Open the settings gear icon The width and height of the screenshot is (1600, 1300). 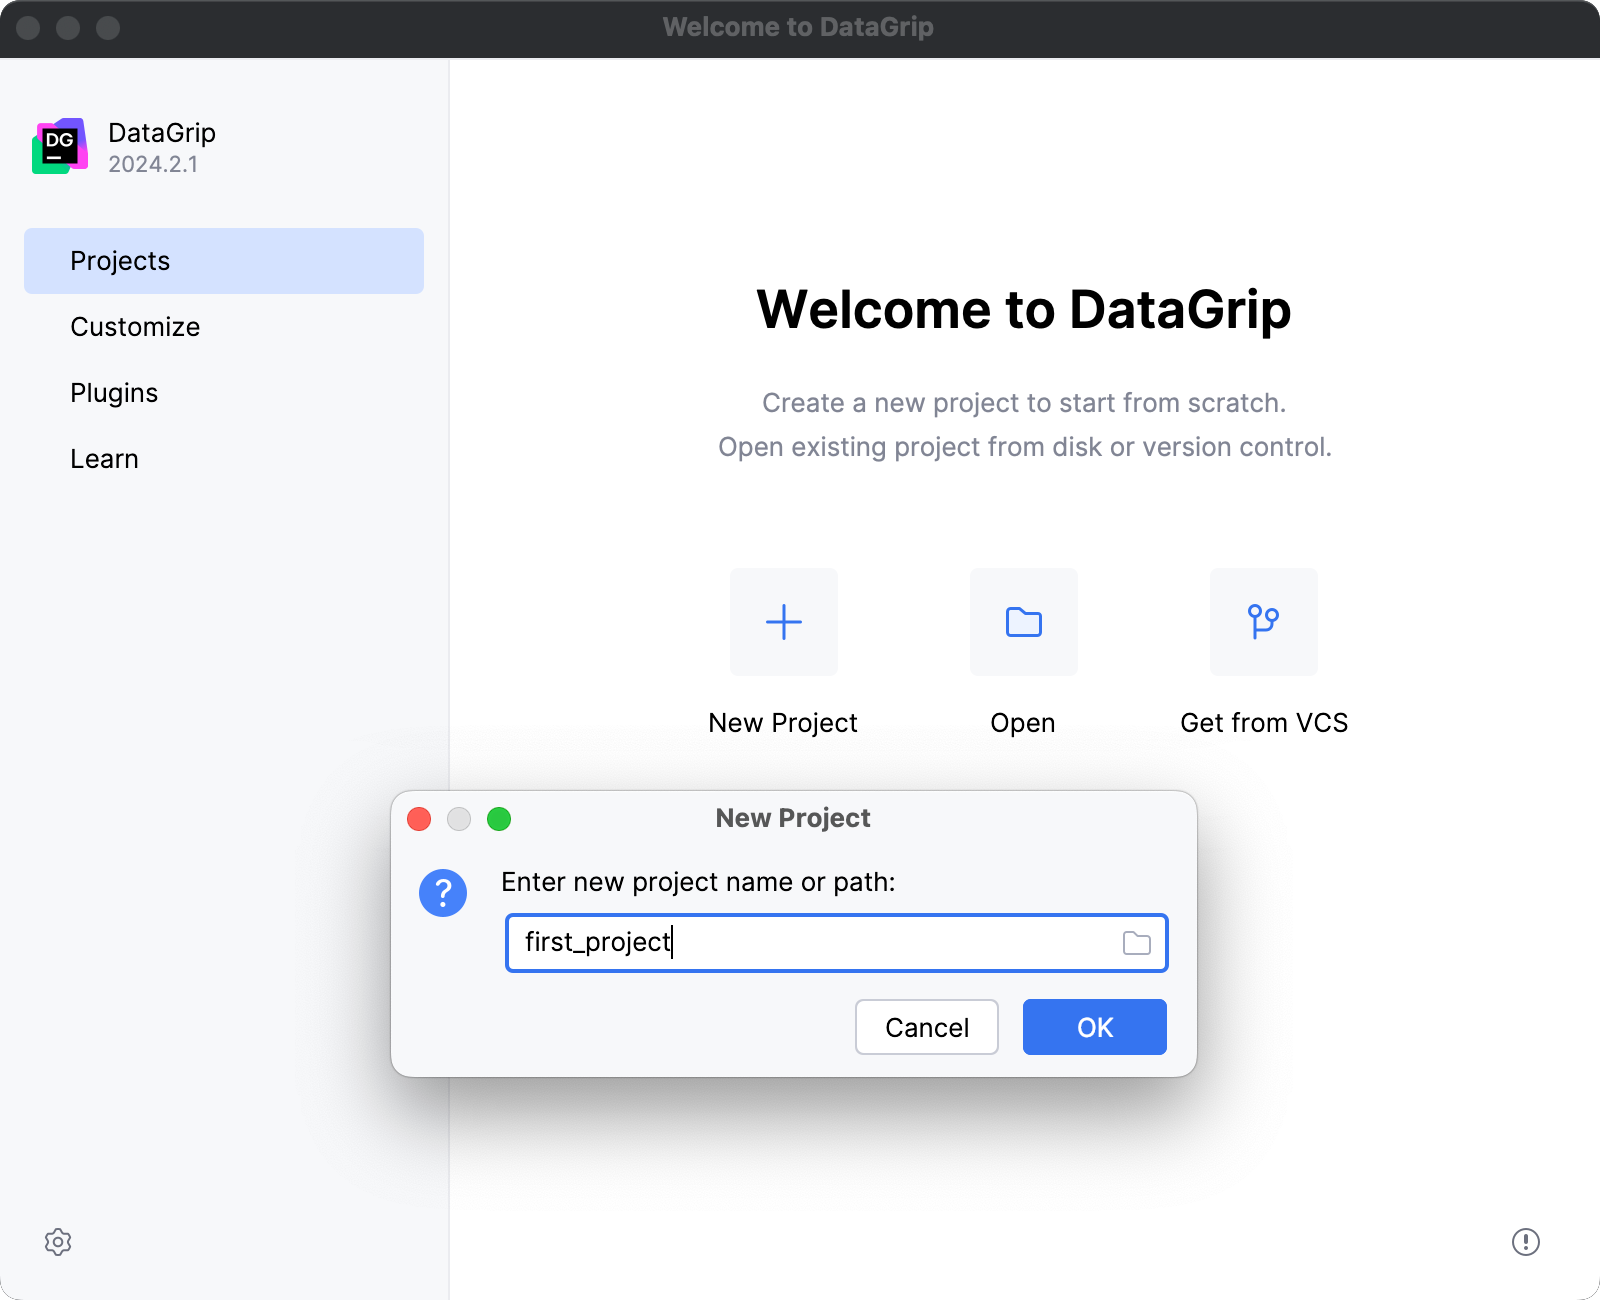(59, 1242)
